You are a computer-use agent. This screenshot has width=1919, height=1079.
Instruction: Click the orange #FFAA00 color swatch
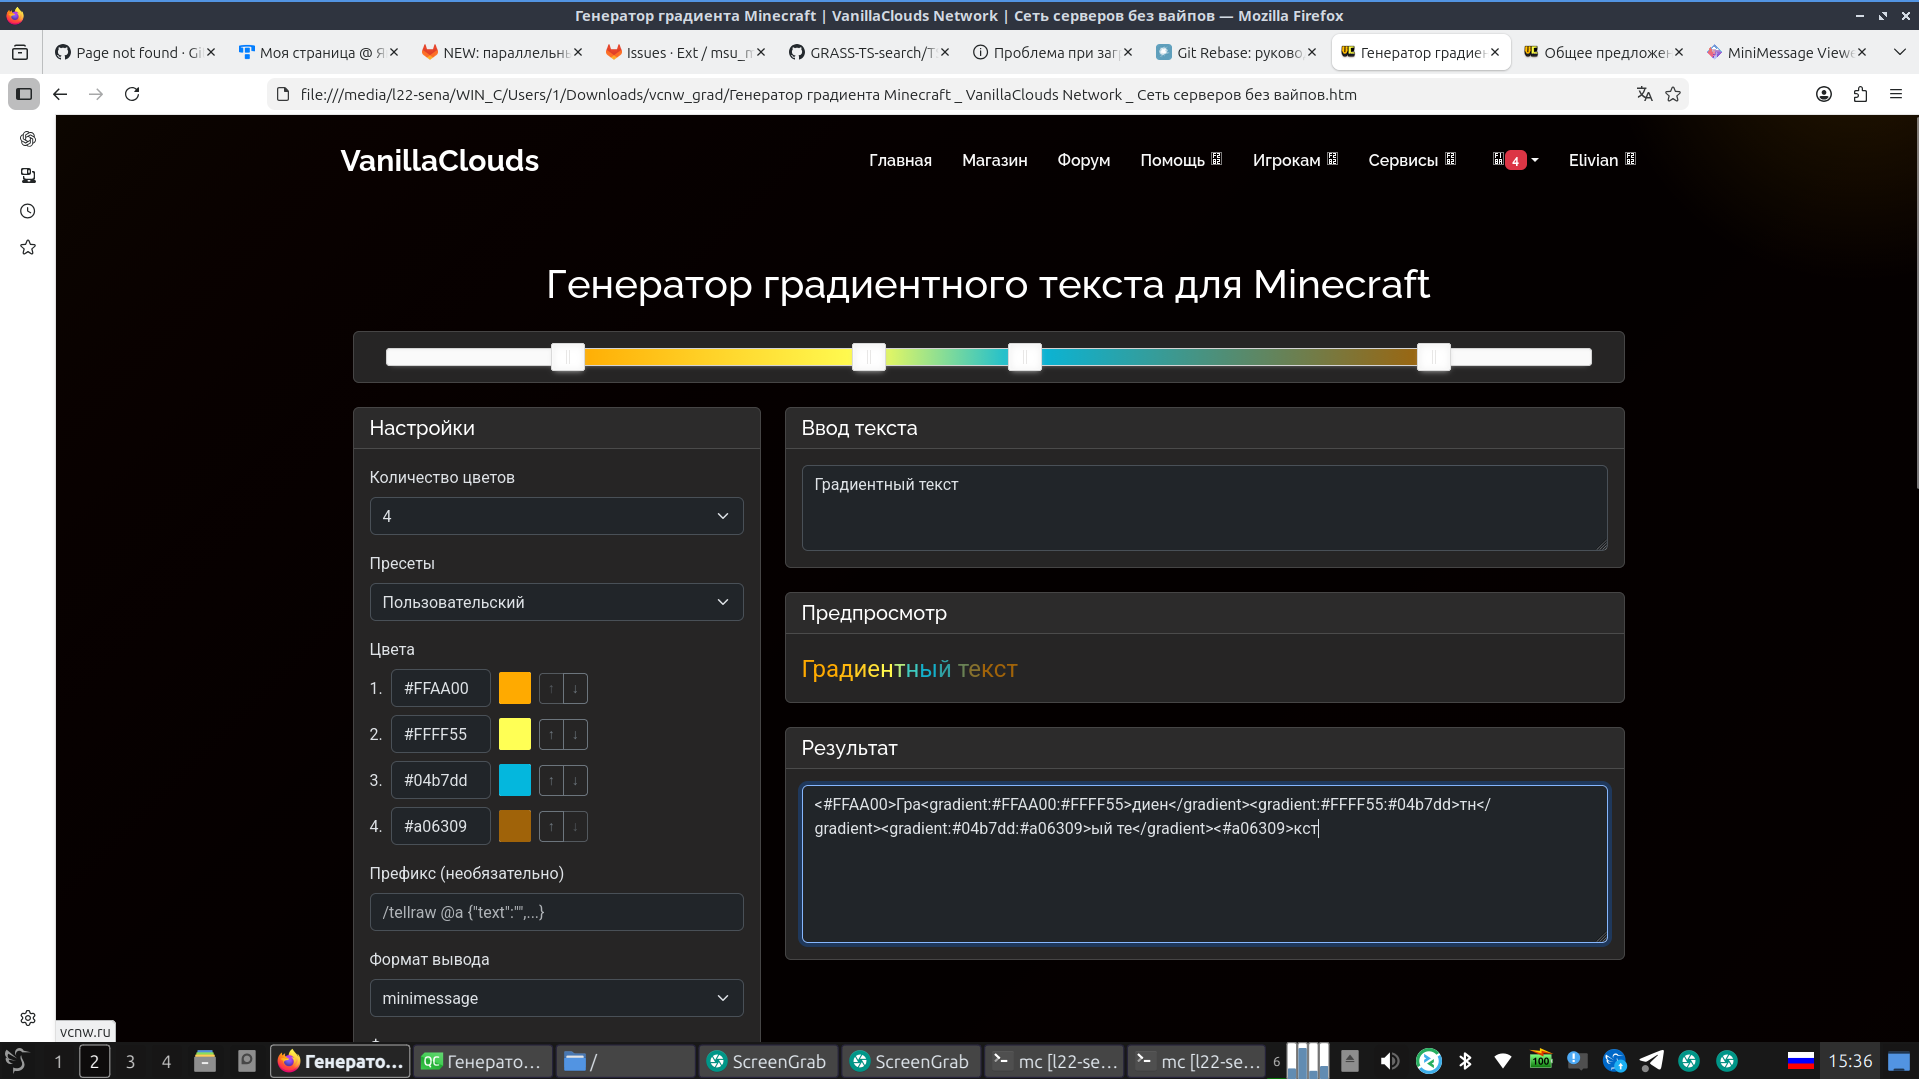pyautogui.click(x=515, y=688)
